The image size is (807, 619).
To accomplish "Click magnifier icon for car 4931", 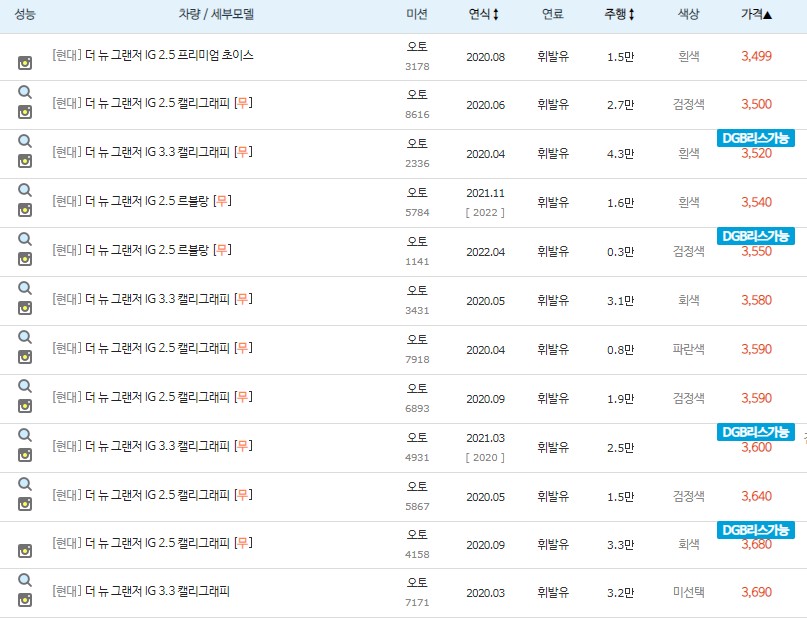I will pyautogui.click(x=25, y=435).
